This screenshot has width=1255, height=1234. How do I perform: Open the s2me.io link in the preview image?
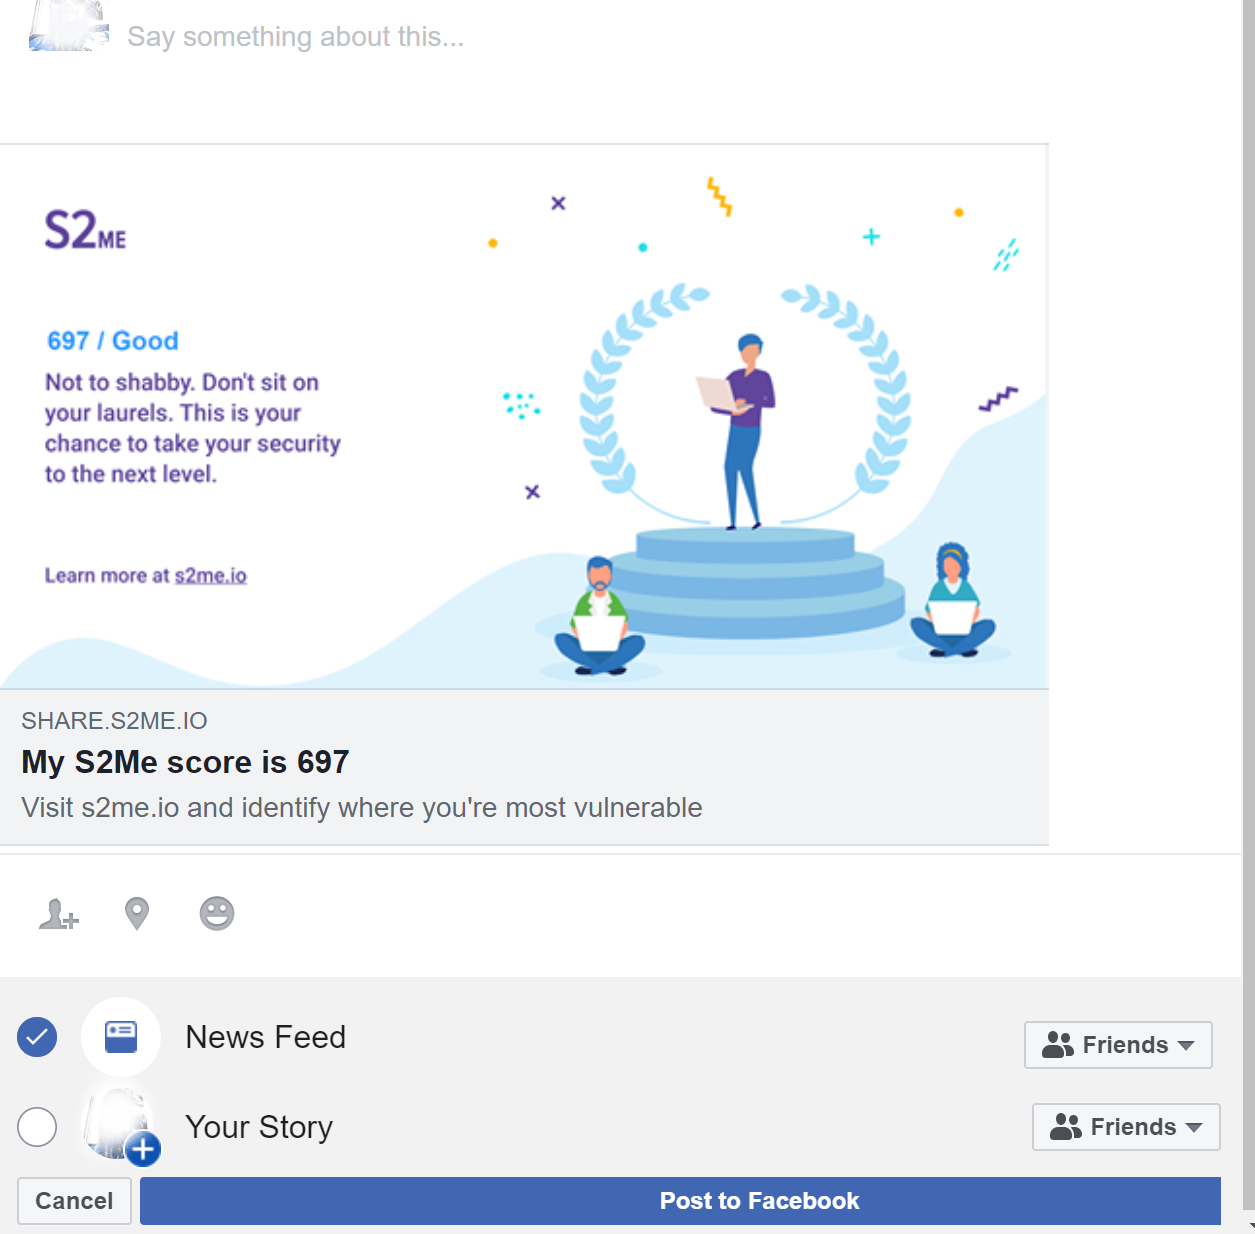[210, 576]
